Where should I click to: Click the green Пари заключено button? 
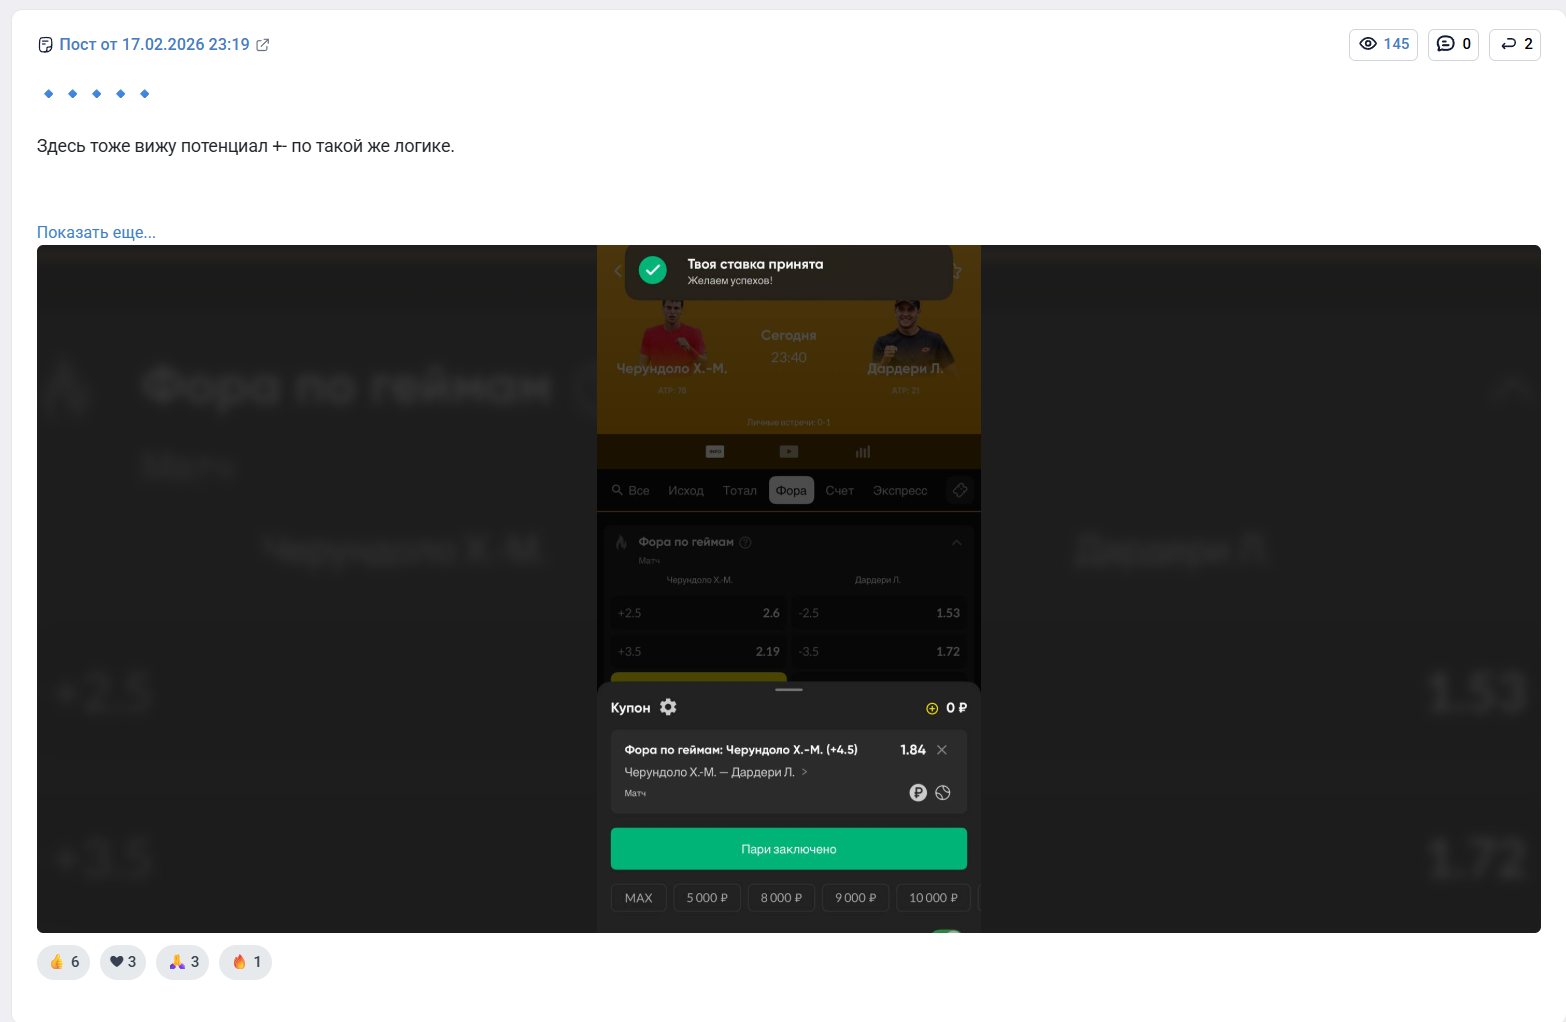(x=789, y=849)
